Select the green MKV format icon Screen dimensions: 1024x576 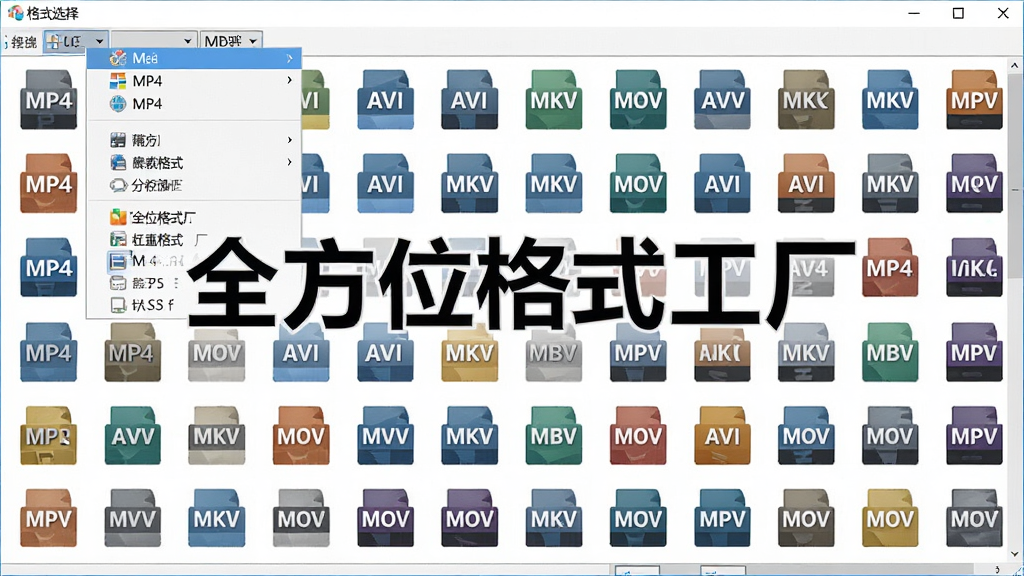553,100
